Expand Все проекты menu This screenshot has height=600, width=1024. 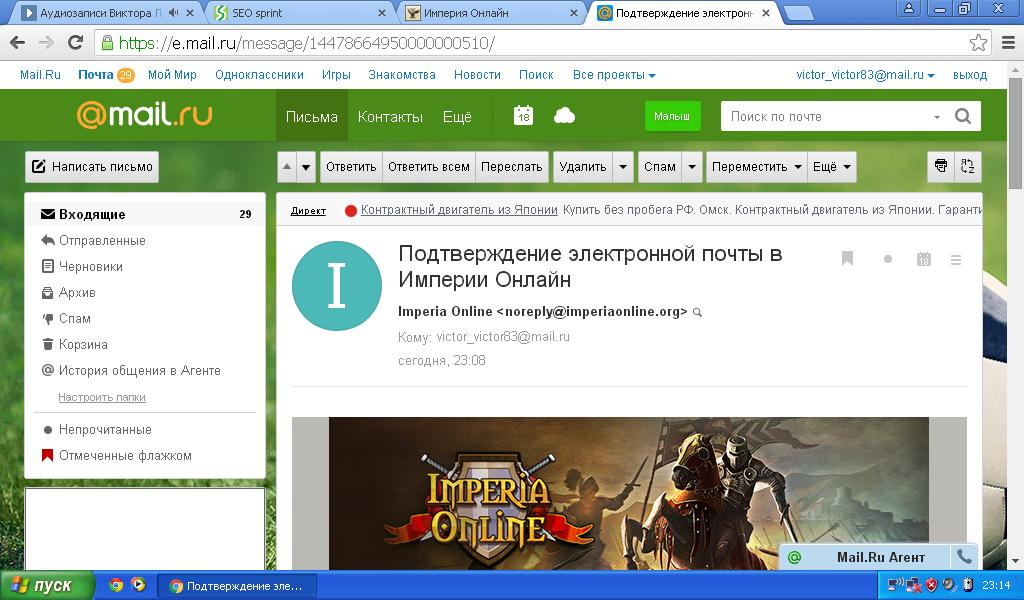614,74
